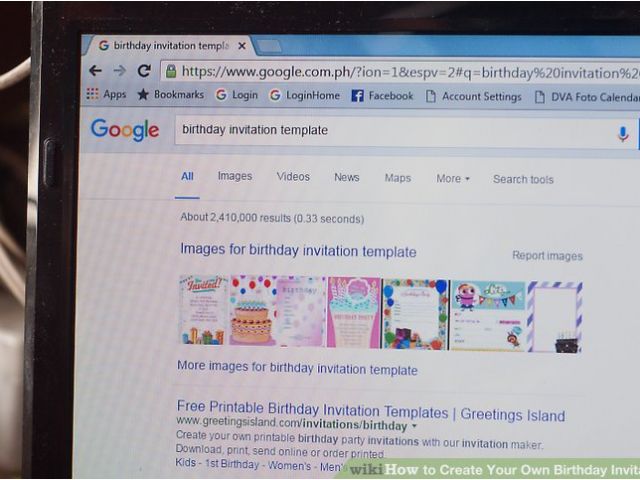The width and height of the screenshot is (640, 480).
Task: Click More images for birthday invitation template
Action: point(297,368)
